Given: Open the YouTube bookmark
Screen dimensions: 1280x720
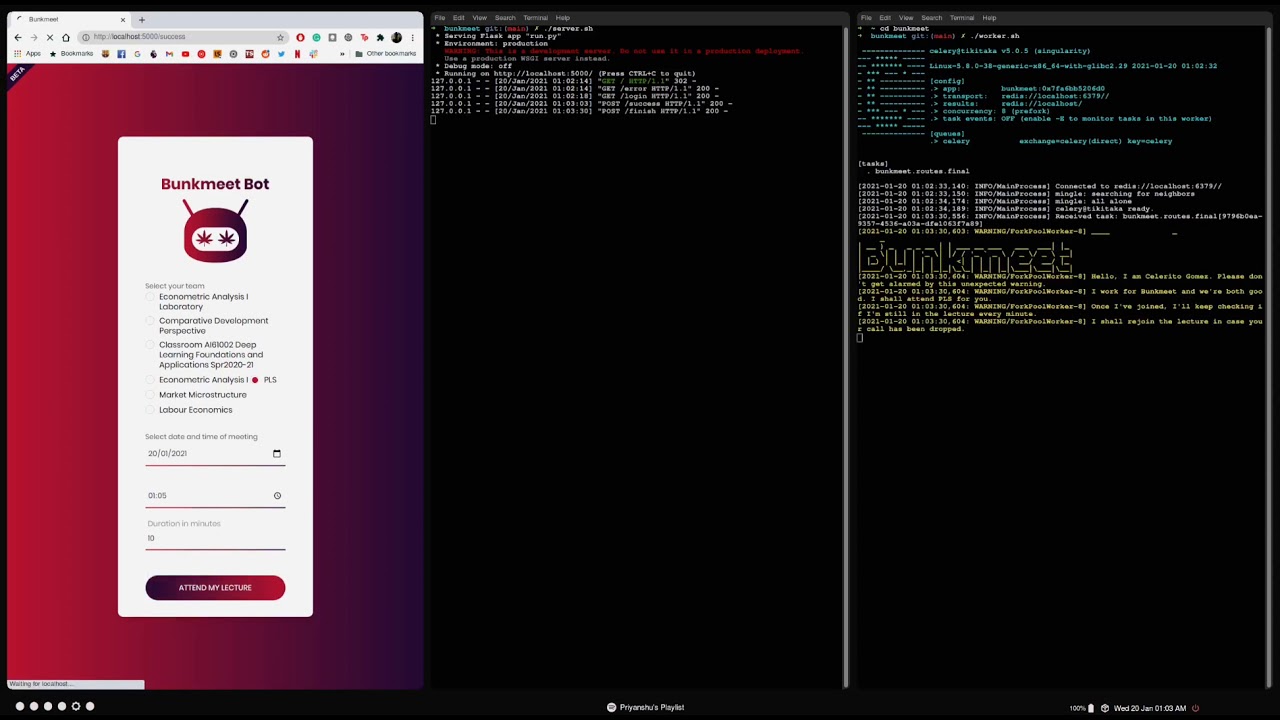Looking at the screenshot, I should pyautogui.click(x=185, y=53).
